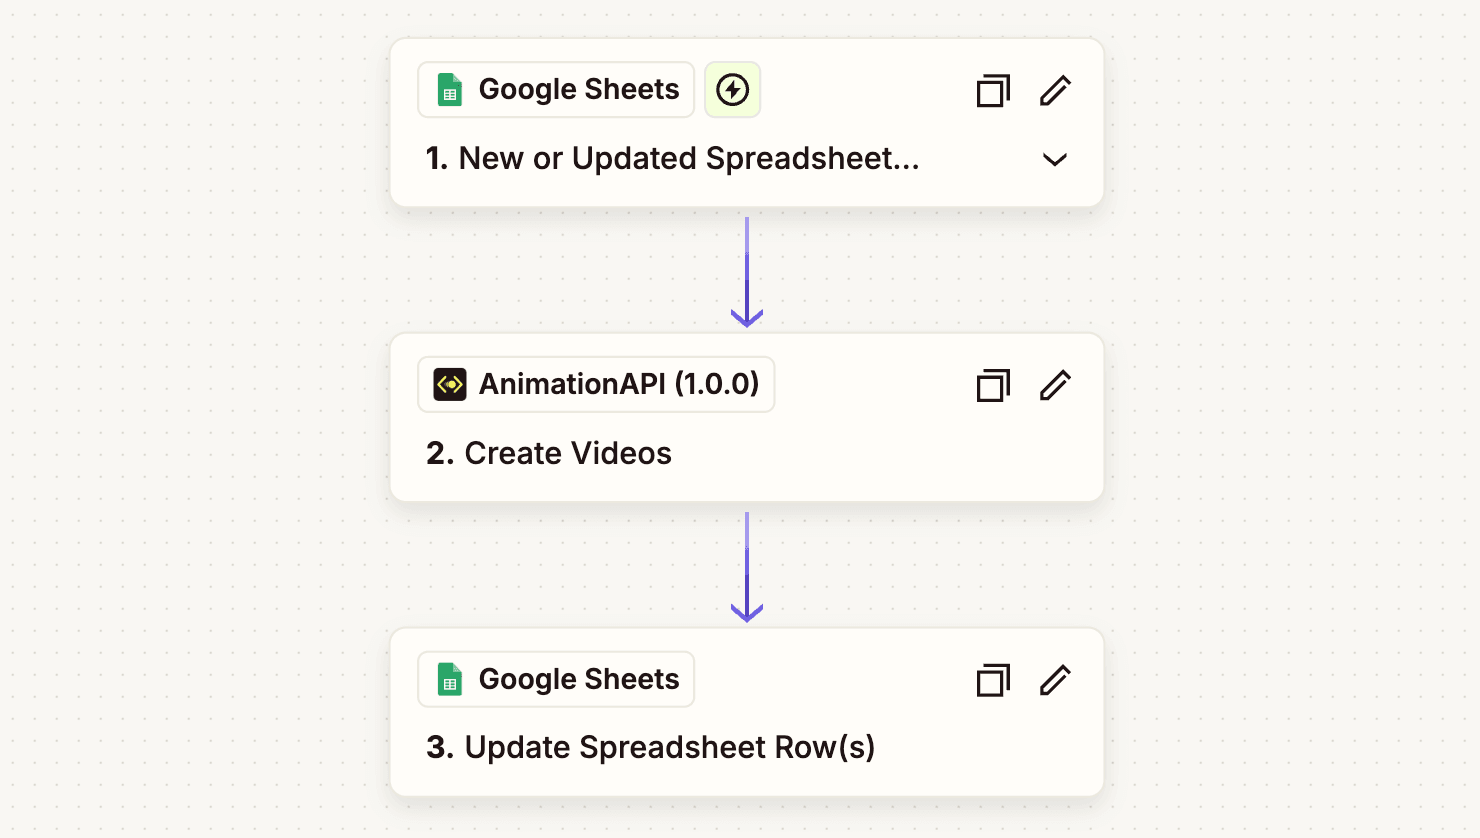Click the duplicate icon on step 3
1480x838 pixels.
(x=992, y=680)
